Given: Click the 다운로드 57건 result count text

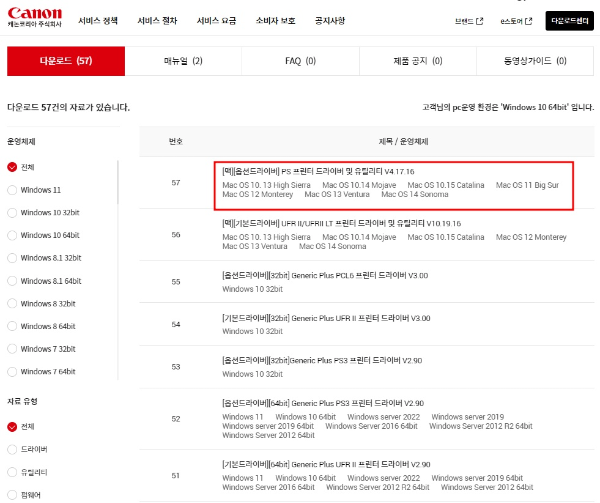Looking at the screenshot, I should click(x=68, y=107).
